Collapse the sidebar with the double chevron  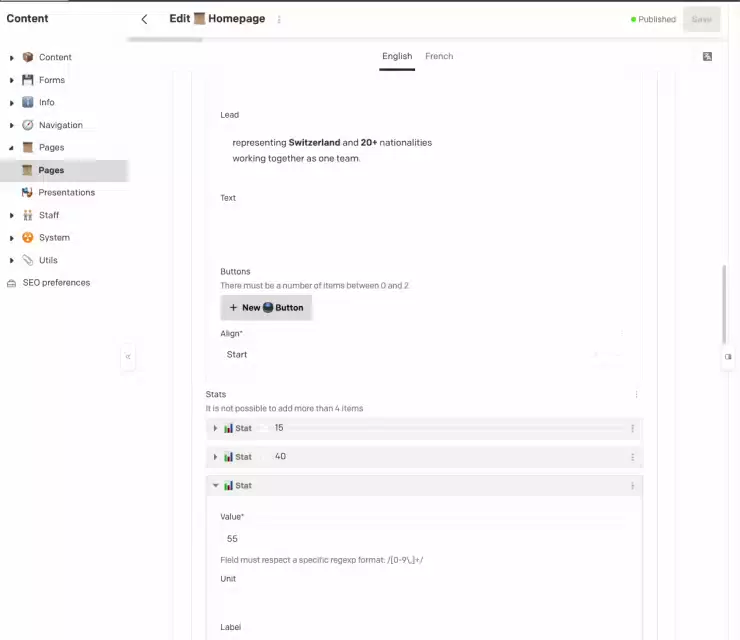click(x=128, y=356)
